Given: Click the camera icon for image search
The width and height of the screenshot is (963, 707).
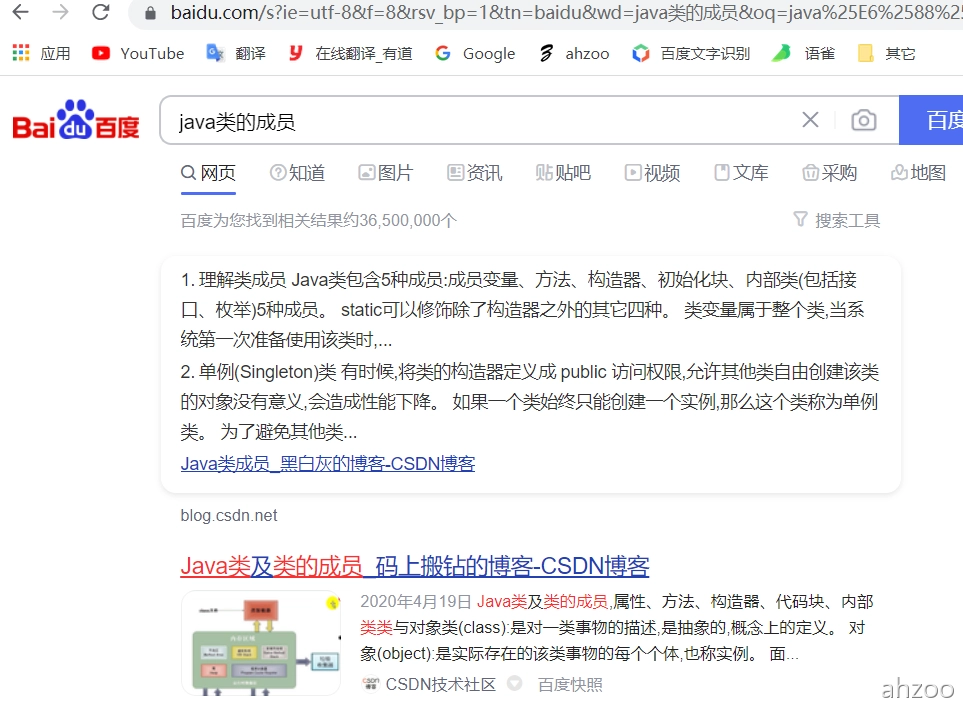Looking at the screenshot, I should point(863,120).
